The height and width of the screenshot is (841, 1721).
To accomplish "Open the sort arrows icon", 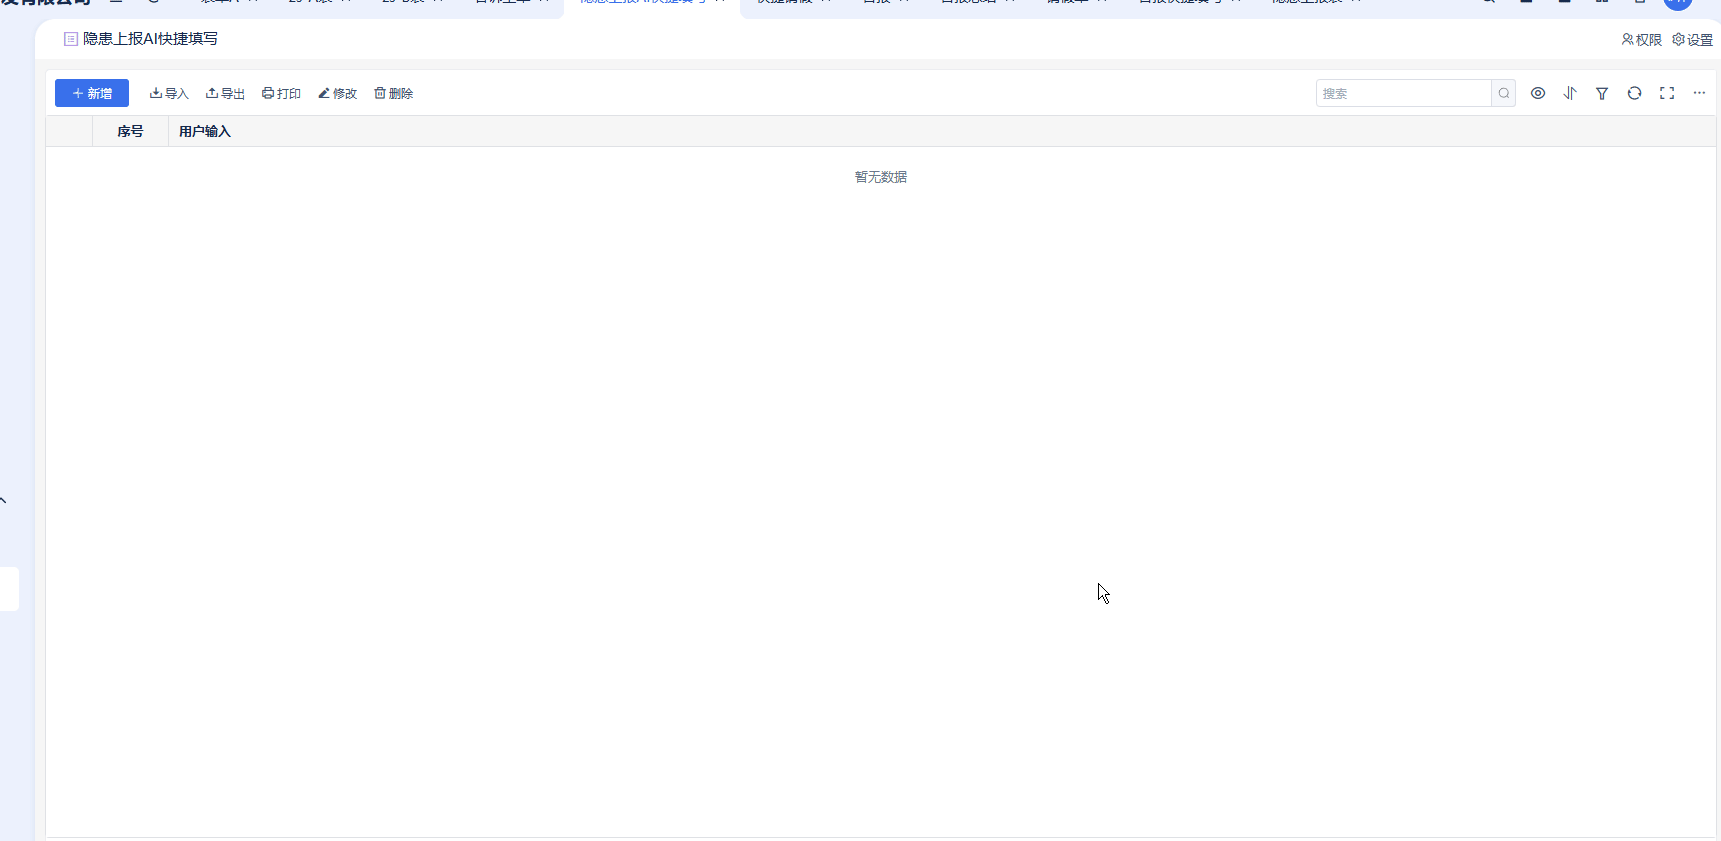I will click(1570, 93).
